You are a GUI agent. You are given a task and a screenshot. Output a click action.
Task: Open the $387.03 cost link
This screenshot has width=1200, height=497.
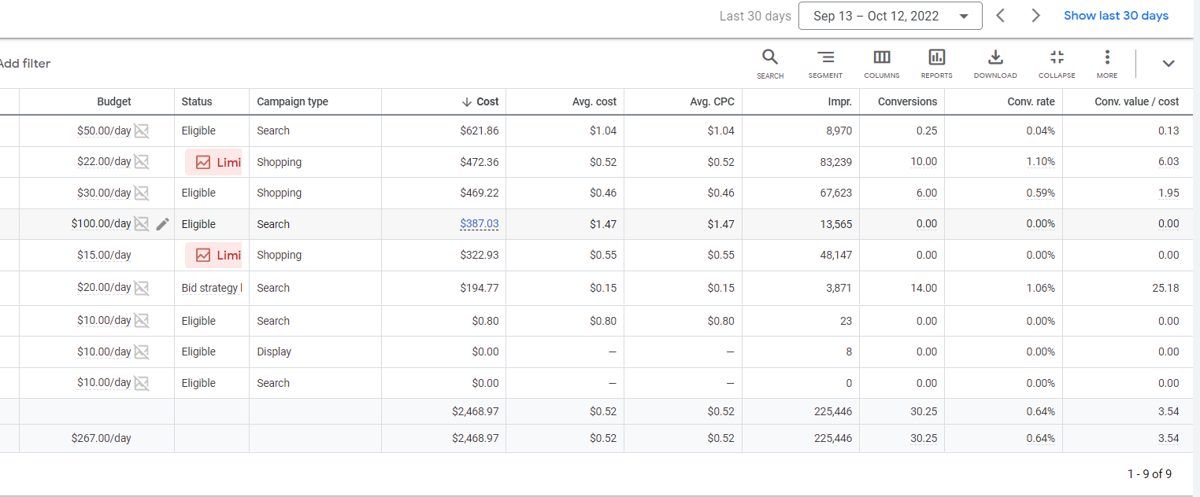point(479,224)
